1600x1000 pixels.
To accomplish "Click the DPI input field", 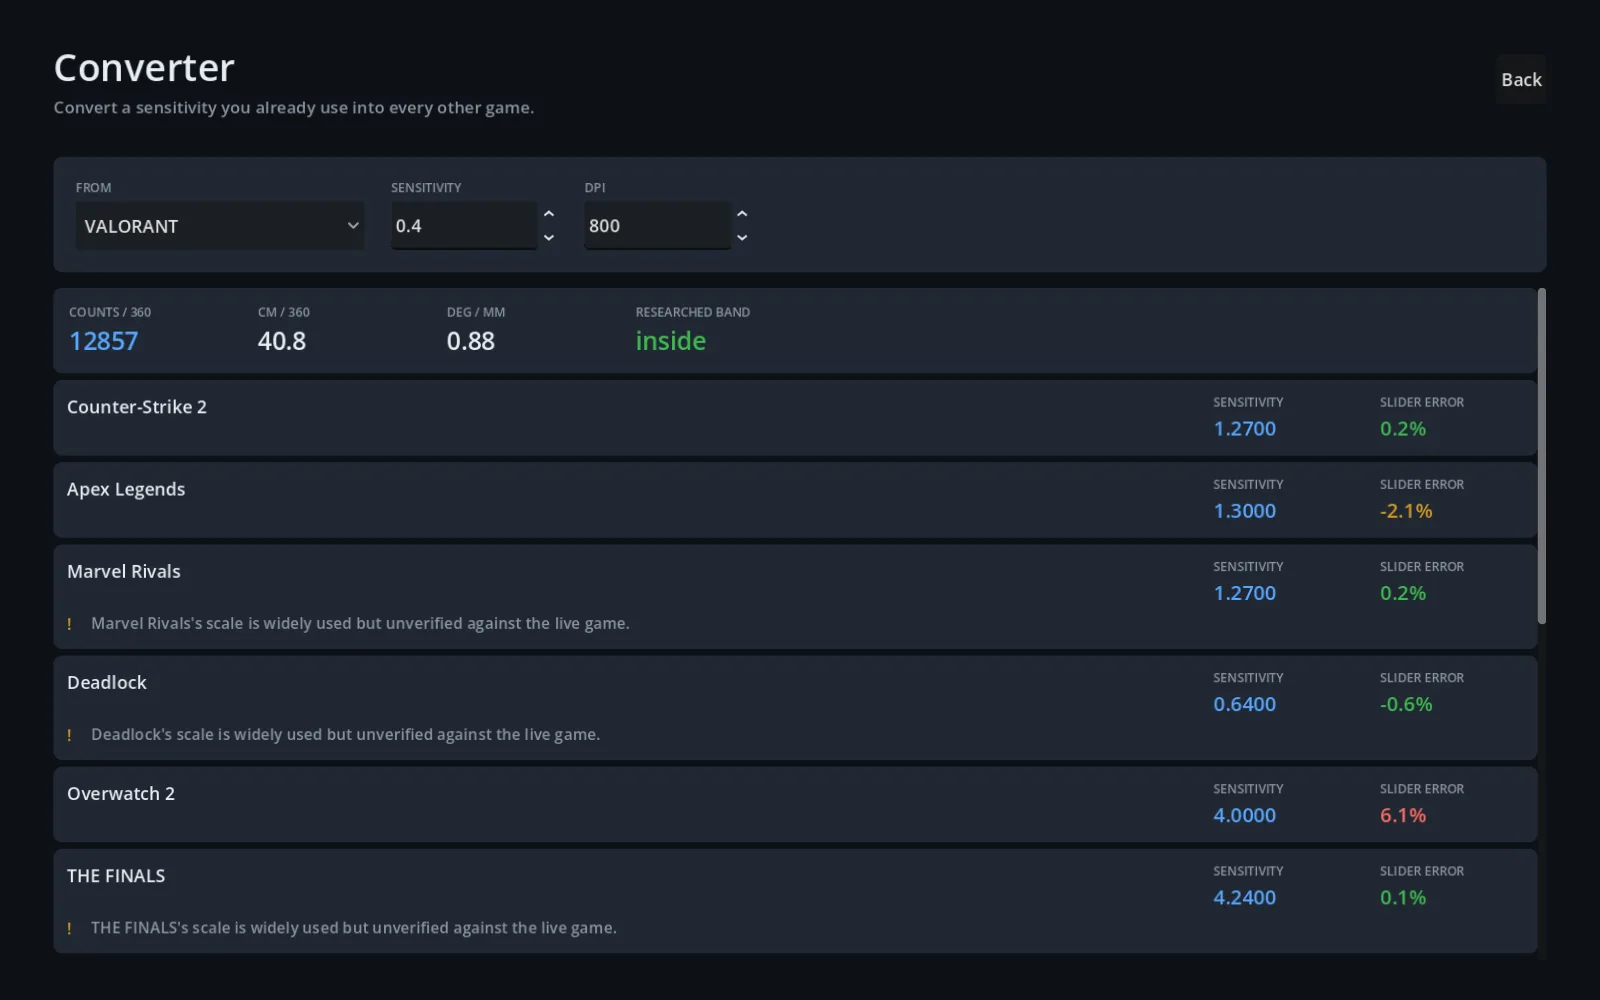I will coord(658,226).
